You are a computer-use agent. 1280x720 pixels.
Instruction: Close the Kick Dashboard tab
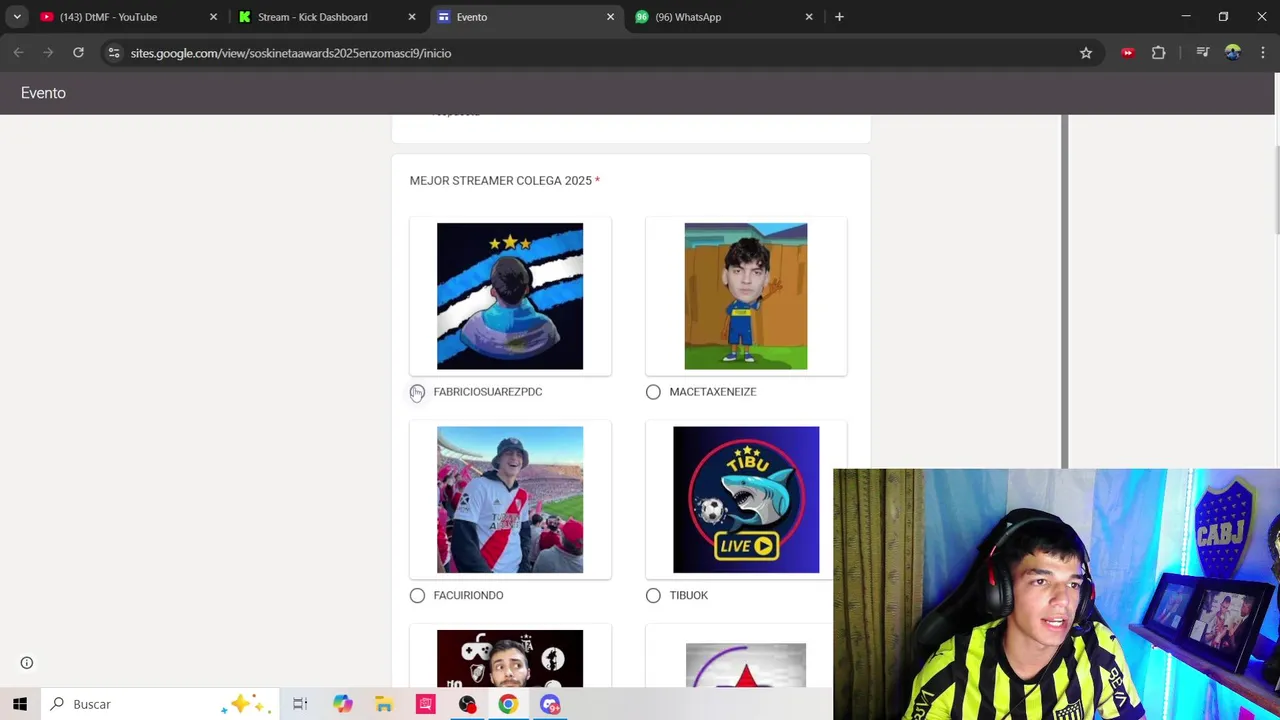tap(412, 17)
